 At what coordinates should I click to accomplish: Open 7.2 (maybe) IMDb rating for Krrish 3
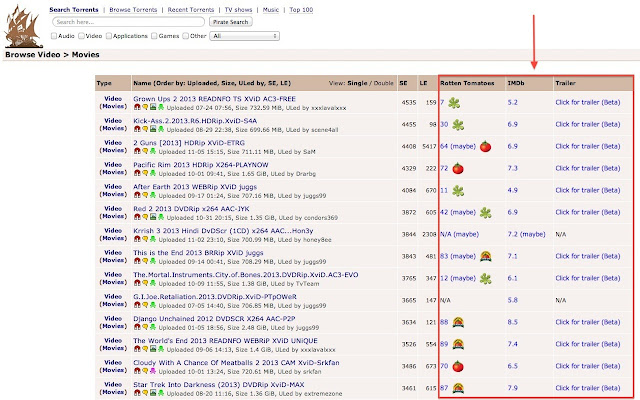(x=527, y=234)
